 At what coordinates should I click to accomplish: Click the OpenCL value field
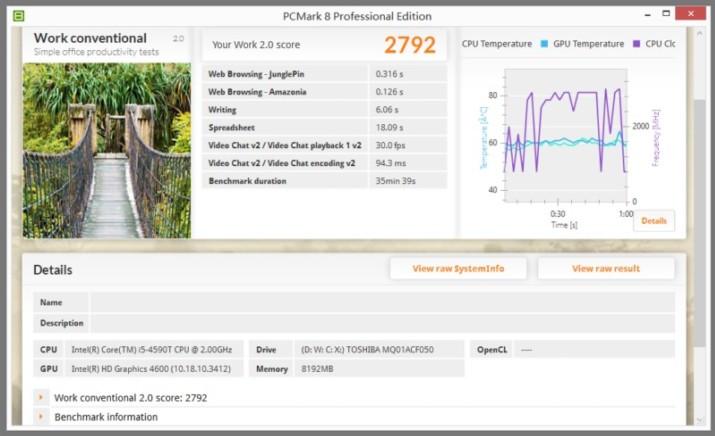click(x=594, y=349)
